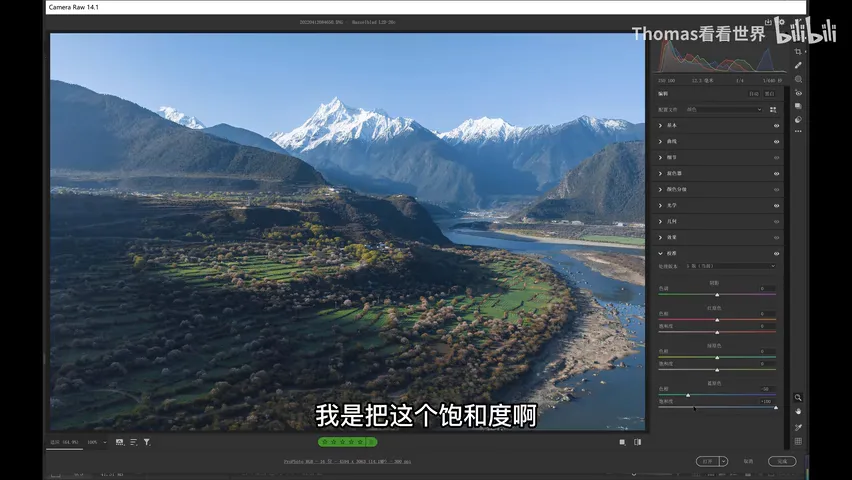The width and height of the screenshot is (852, 480).
Task: Click the shadows 色调 tint slider handle
Action: click(x=717, y=294)
